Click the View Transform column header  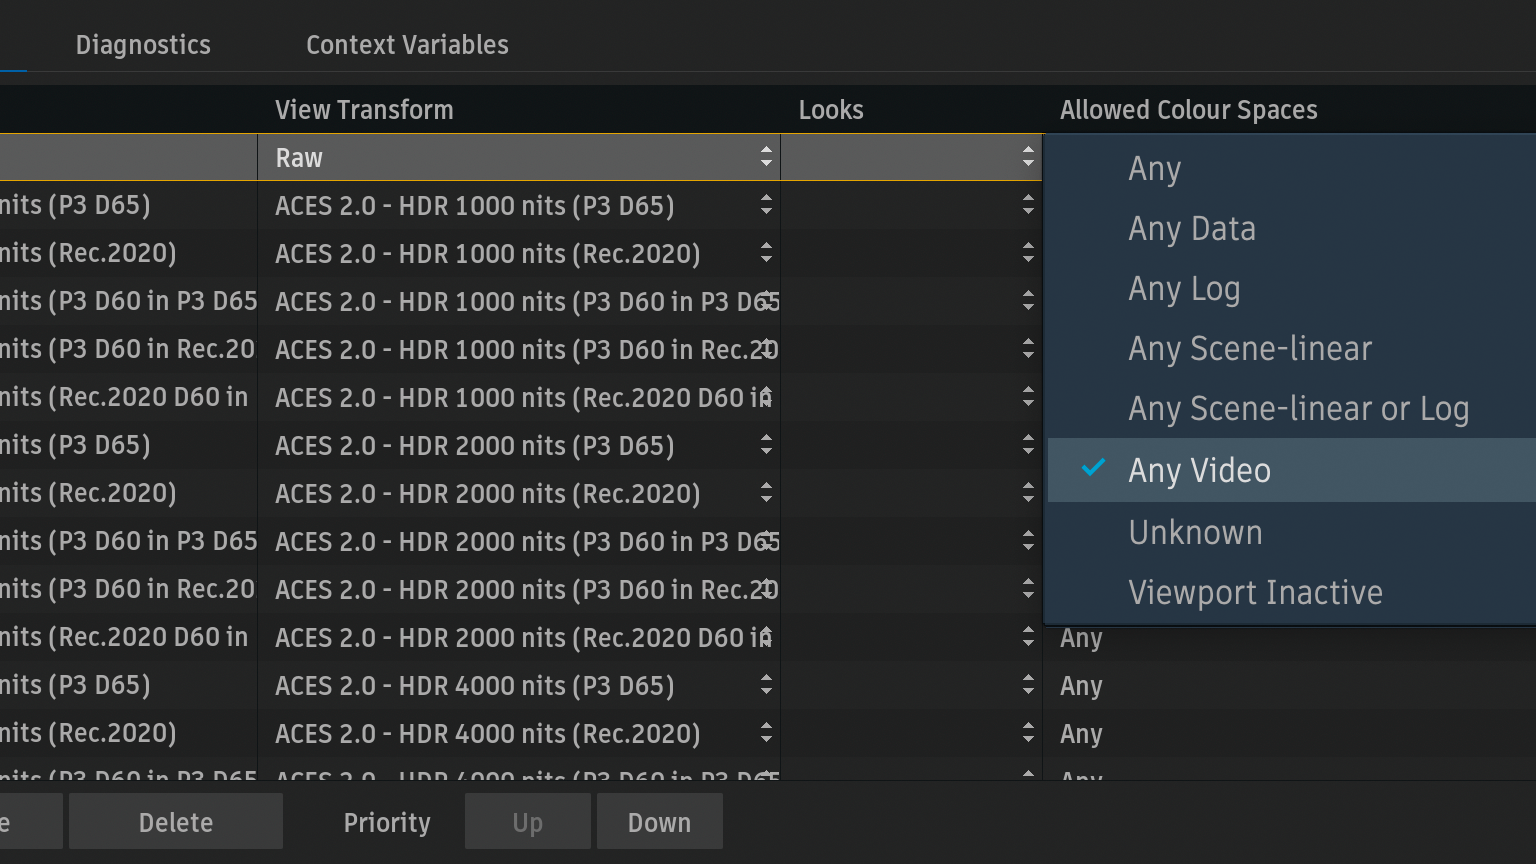(364, 110)
